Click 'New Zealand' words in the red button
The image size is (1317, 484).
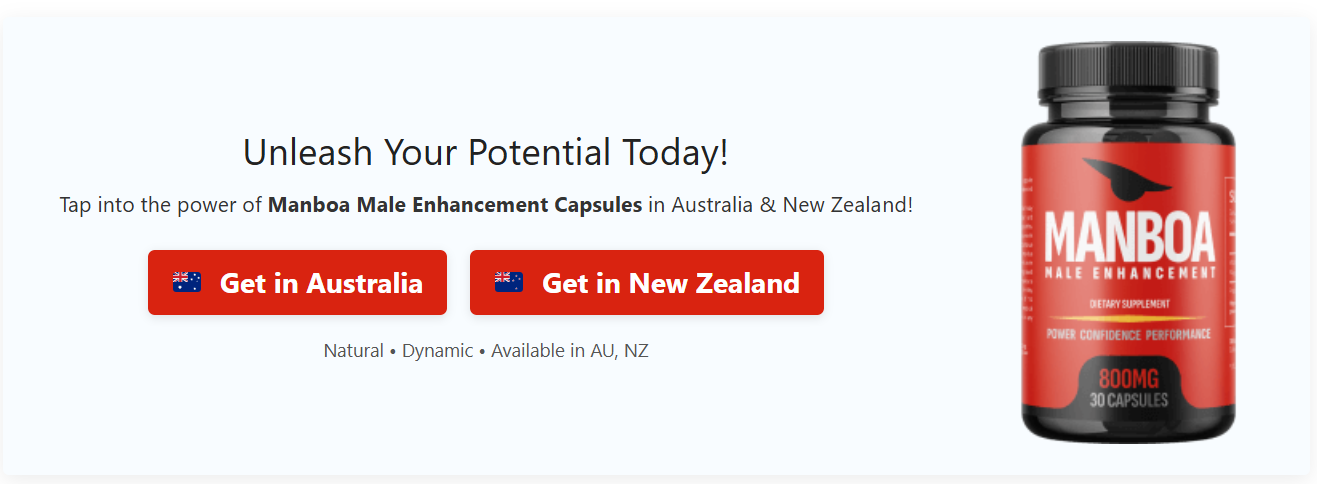[x=714, y=283]
